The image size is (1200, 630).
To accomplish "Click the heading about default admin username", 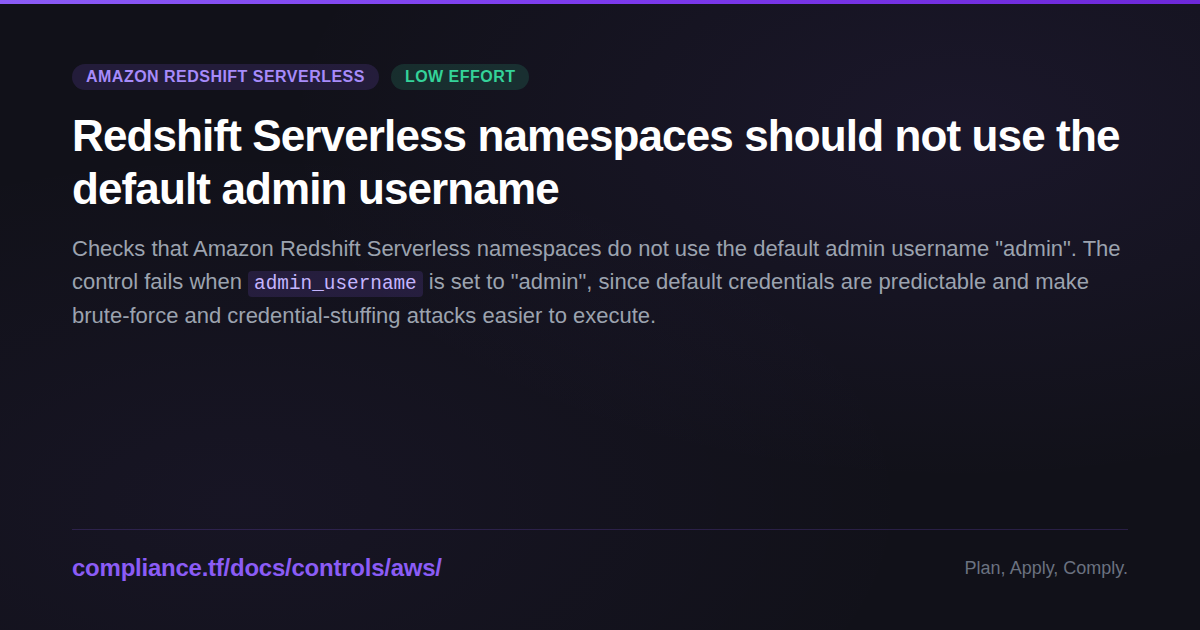I will (596, 162).
